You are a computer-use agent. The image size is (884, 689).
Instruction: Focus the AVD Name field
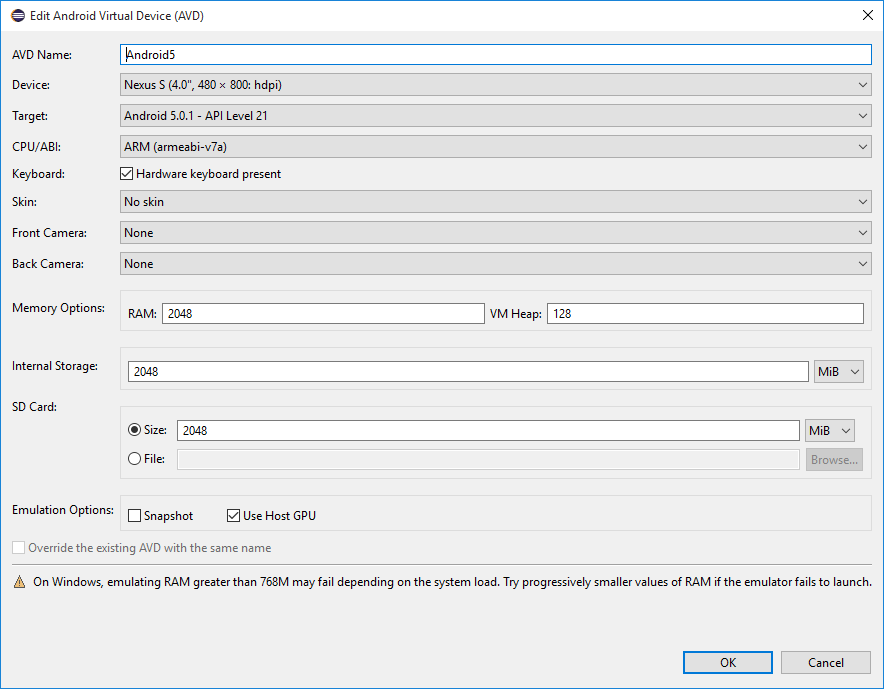click(x=496, y=55)
